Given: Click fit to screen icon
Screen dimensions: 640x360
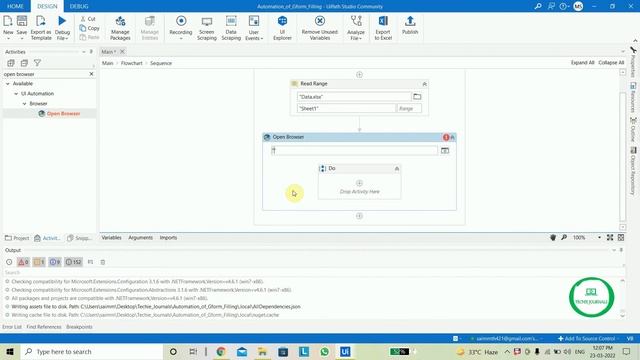Looking at the screenshot, I should [610, 238].
